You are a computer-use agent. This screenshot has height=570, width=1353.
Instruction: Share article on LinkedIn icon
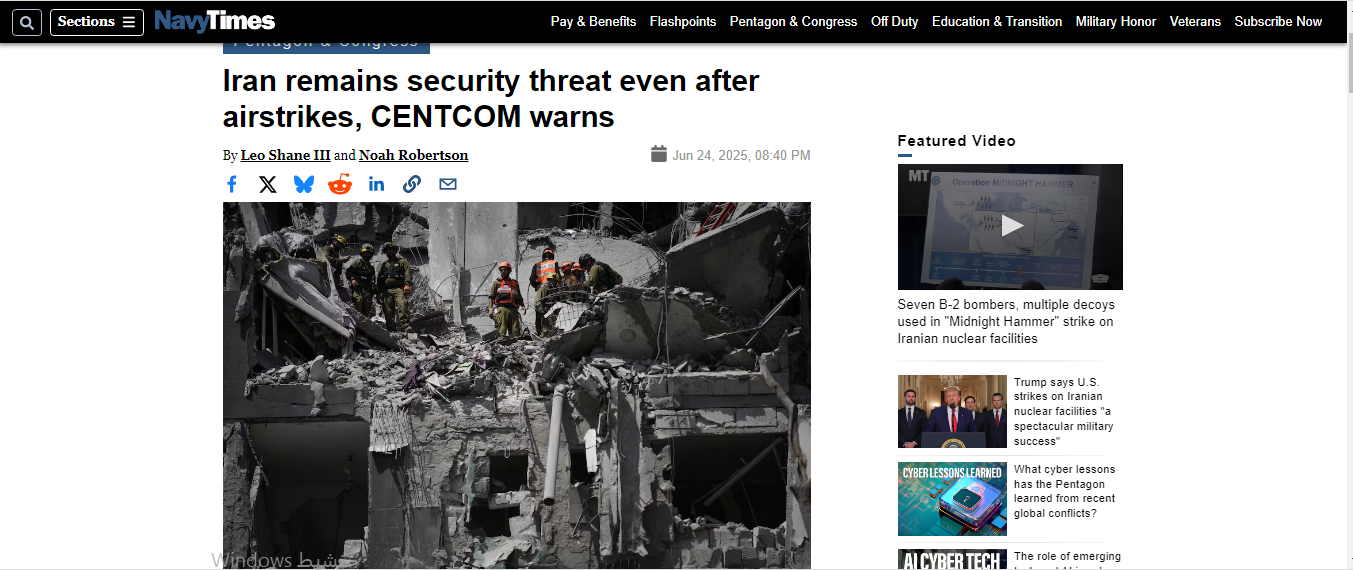click(376, 184)
